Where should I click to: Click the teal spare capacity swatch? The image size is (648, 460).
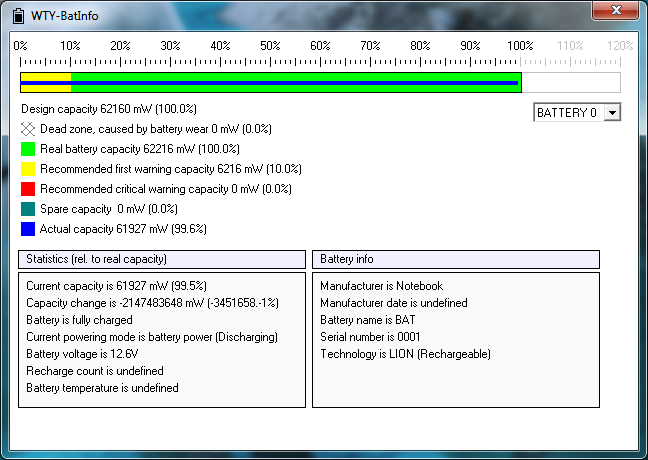tap(28, 209)
